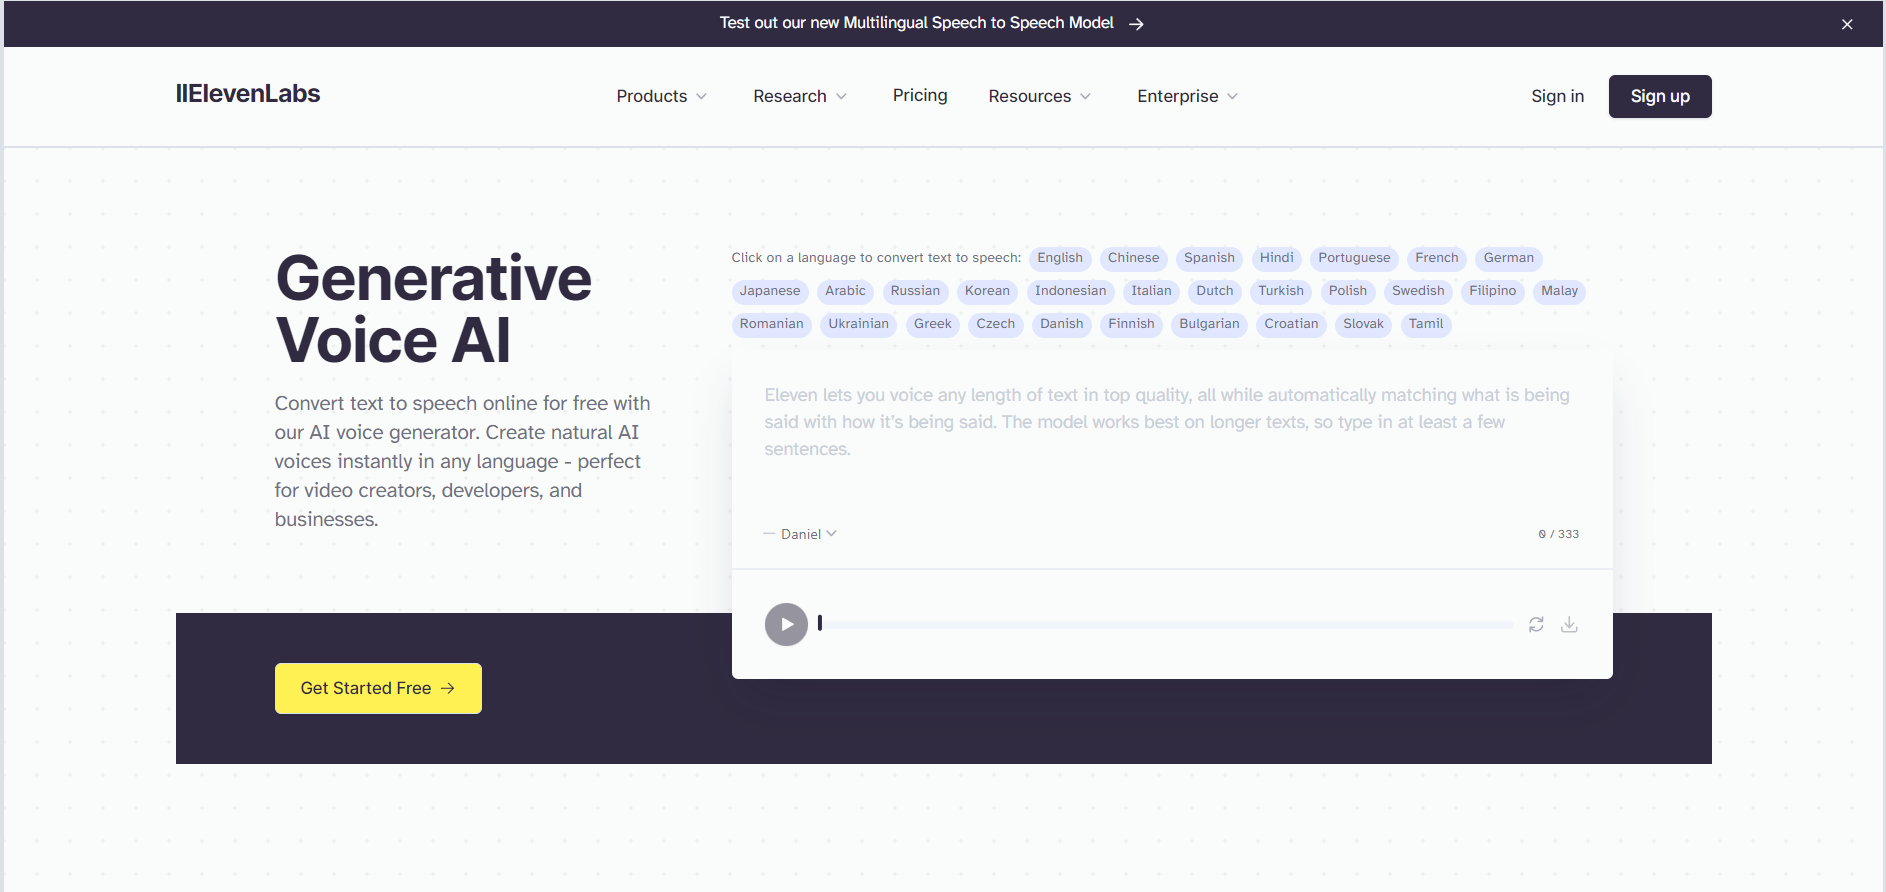Screen dimensions: 1886x892
Task: Click the Sign up button
Action: (x=1660, y=96)
